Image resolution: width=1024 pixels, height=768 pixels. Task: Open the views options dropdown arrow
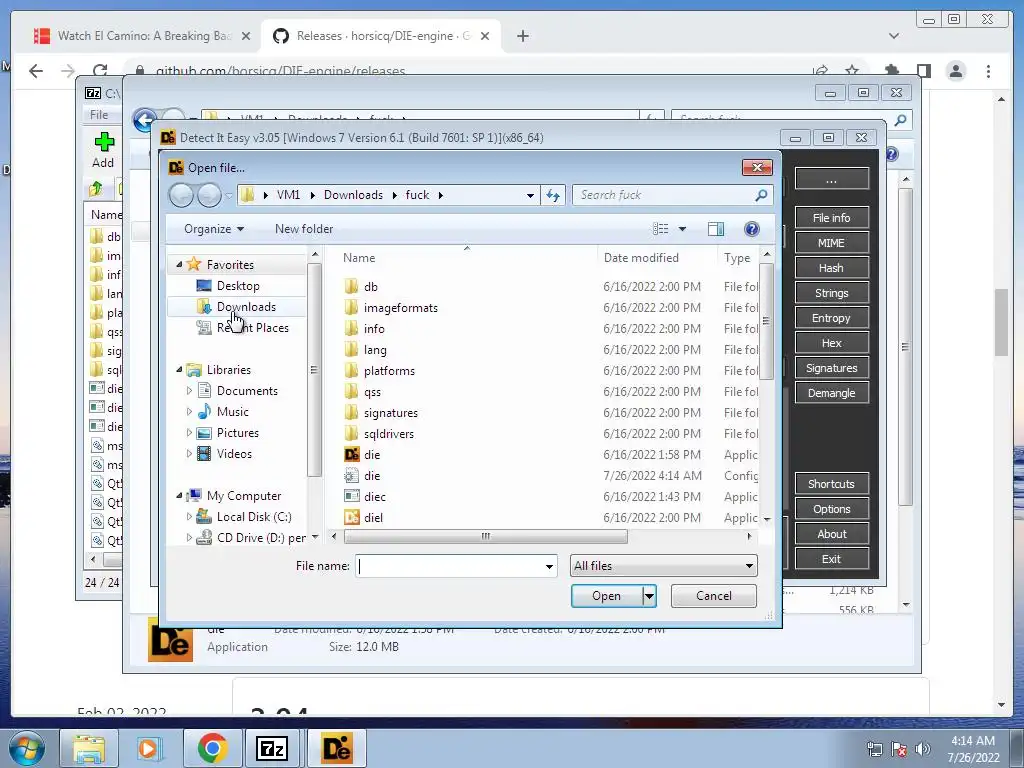tap(682, 229)
